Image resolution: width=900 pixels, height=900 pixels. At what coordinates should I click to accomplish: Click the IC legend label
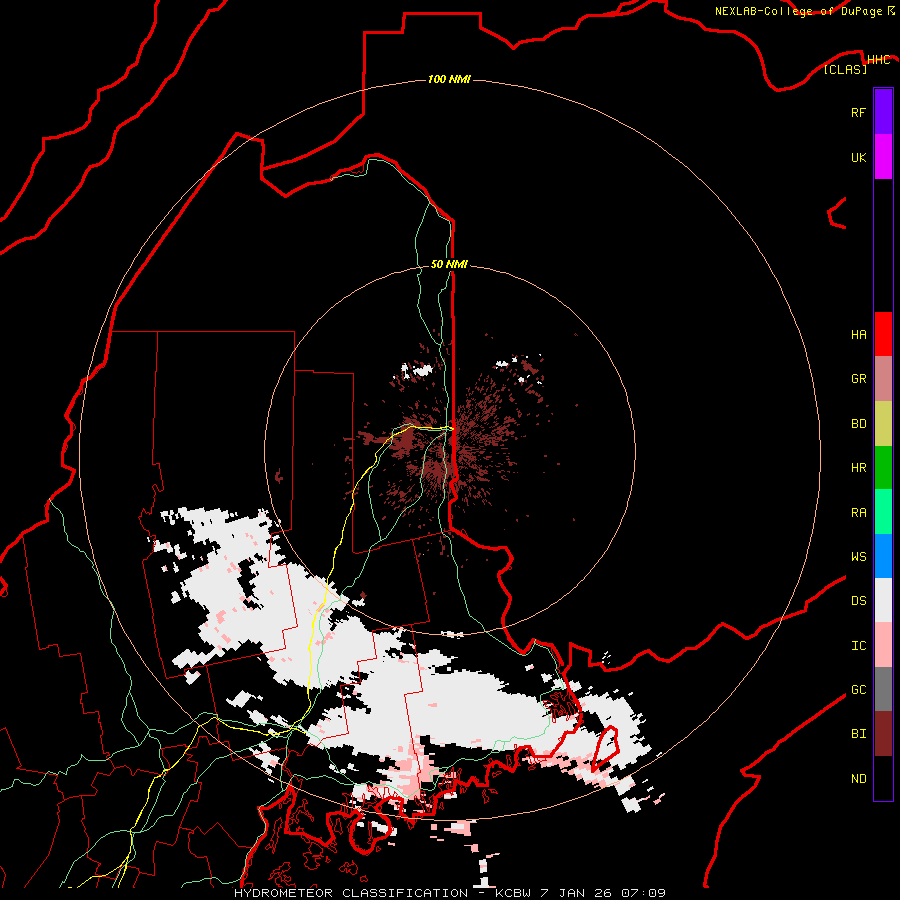(858, 646)
